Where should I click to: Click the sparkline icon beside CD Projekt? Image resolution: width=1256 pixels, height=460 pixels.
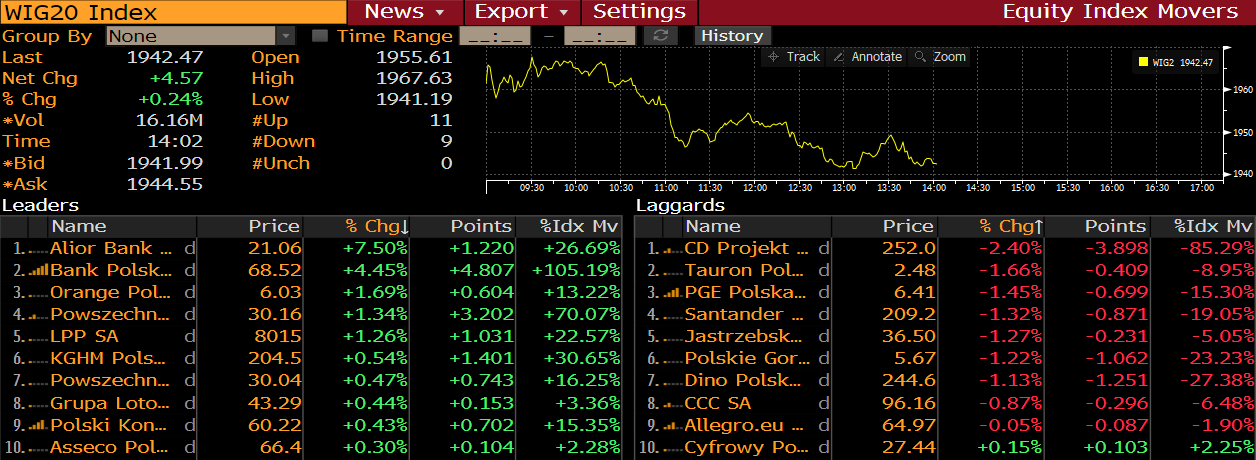[672, 249]
